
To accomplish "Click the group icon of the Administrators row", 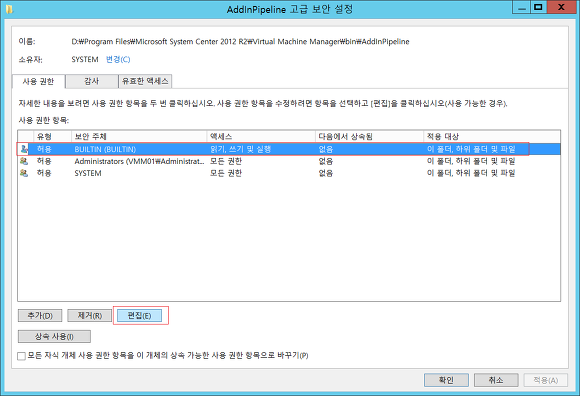I will click(x=24, y=161).
